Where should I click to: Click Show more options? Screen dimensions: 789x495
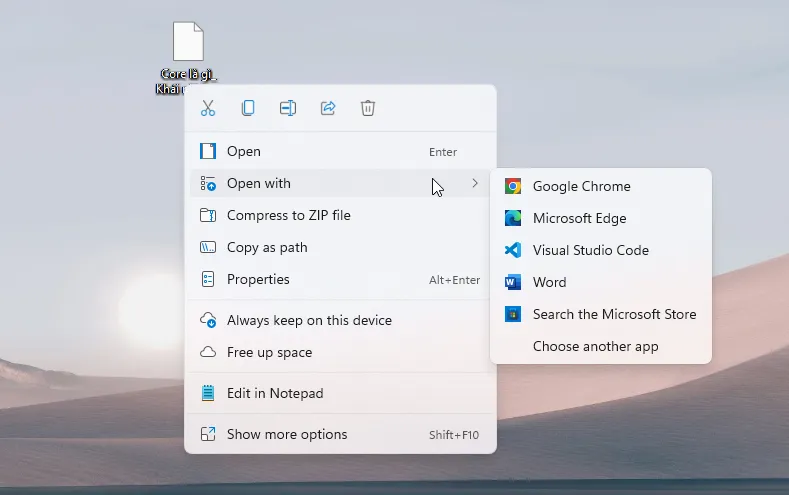click(x=340, y=434)
